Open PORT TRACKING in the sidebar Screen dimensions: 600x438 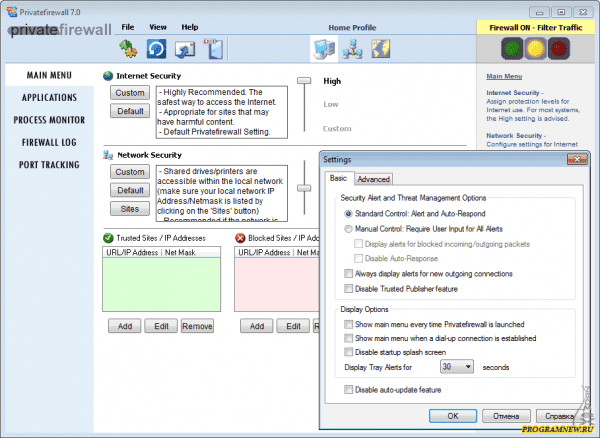point(49,164)
